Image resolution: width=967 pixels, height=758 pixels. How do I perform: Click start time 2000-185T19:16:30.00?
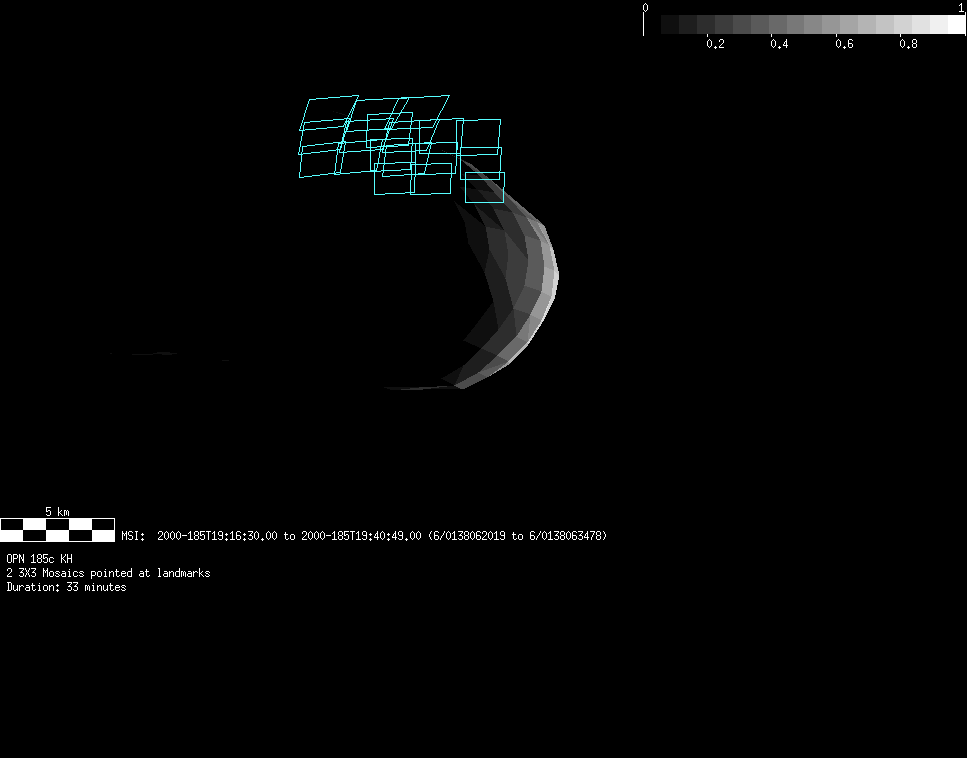[217, 536]
